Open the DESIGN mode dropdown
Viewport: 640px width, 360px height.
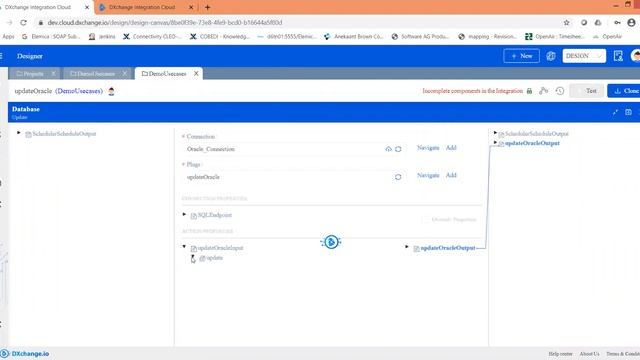click(584, 56)
